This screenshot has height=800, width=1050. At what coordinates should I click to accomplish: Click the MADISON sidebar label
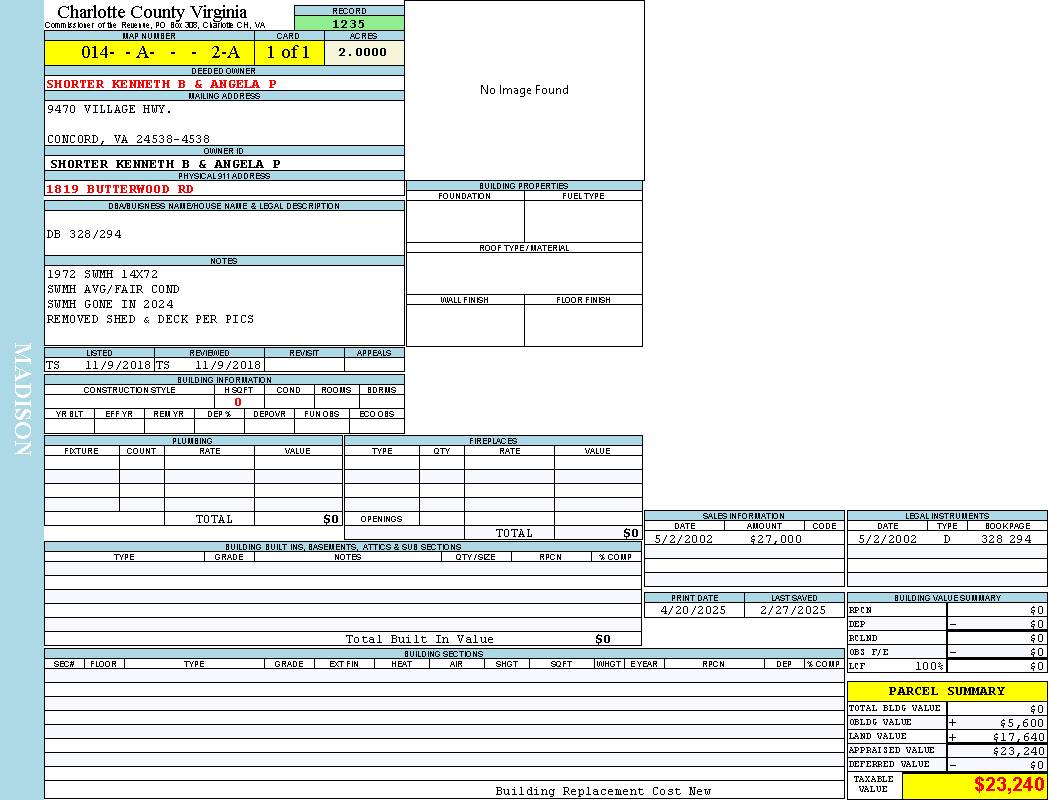tap(22, 400)
